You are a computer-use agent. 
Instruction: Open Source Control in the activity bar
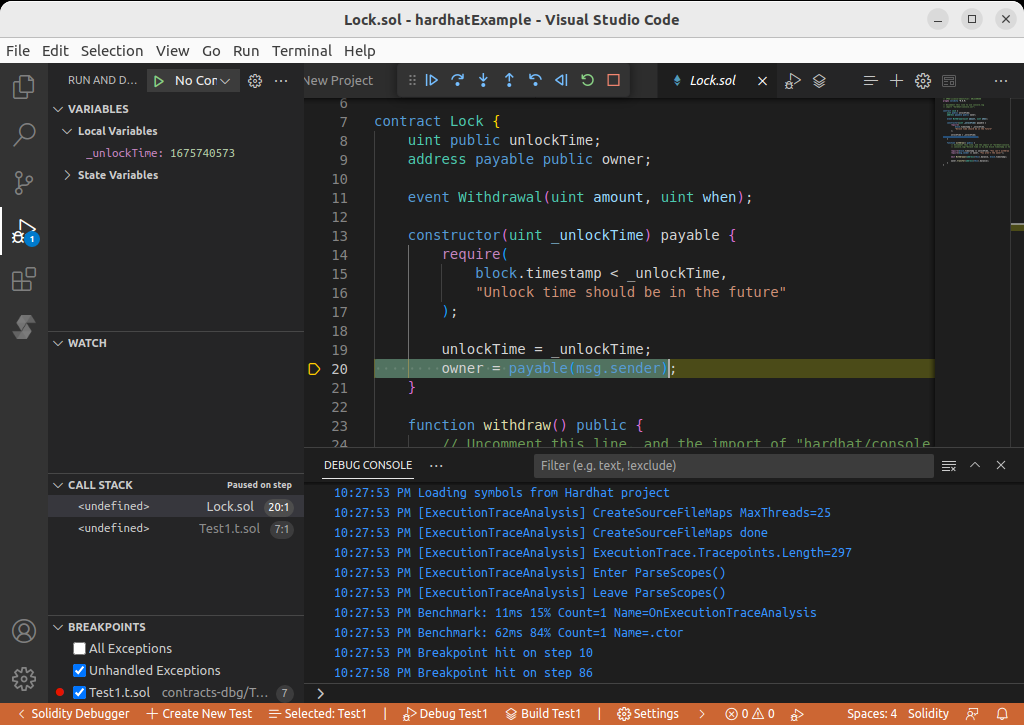coord(24,182)
